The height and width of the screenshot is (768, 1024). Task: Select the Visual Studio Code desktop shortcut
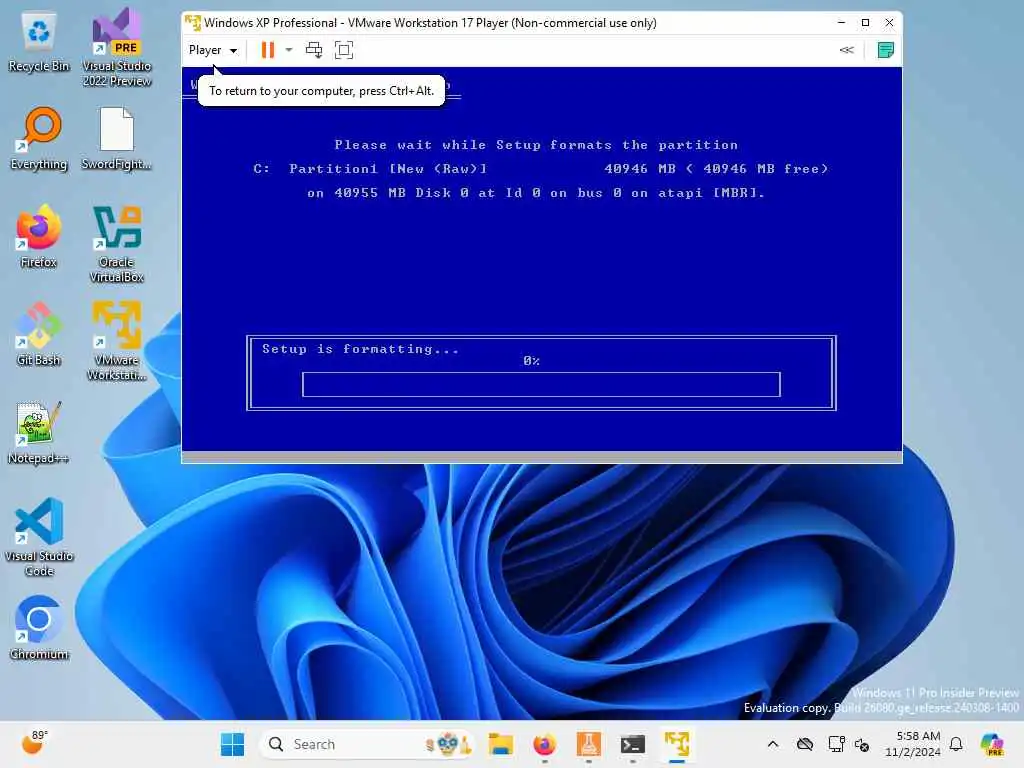39,537
